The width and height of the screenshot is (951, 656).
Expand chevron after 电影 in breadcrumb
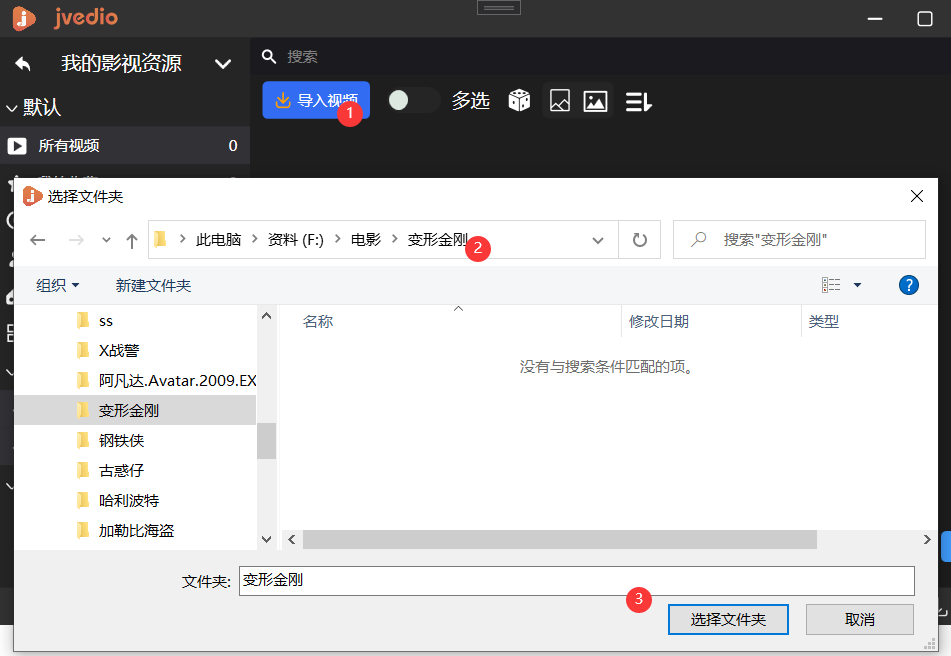tap(394, 239)
